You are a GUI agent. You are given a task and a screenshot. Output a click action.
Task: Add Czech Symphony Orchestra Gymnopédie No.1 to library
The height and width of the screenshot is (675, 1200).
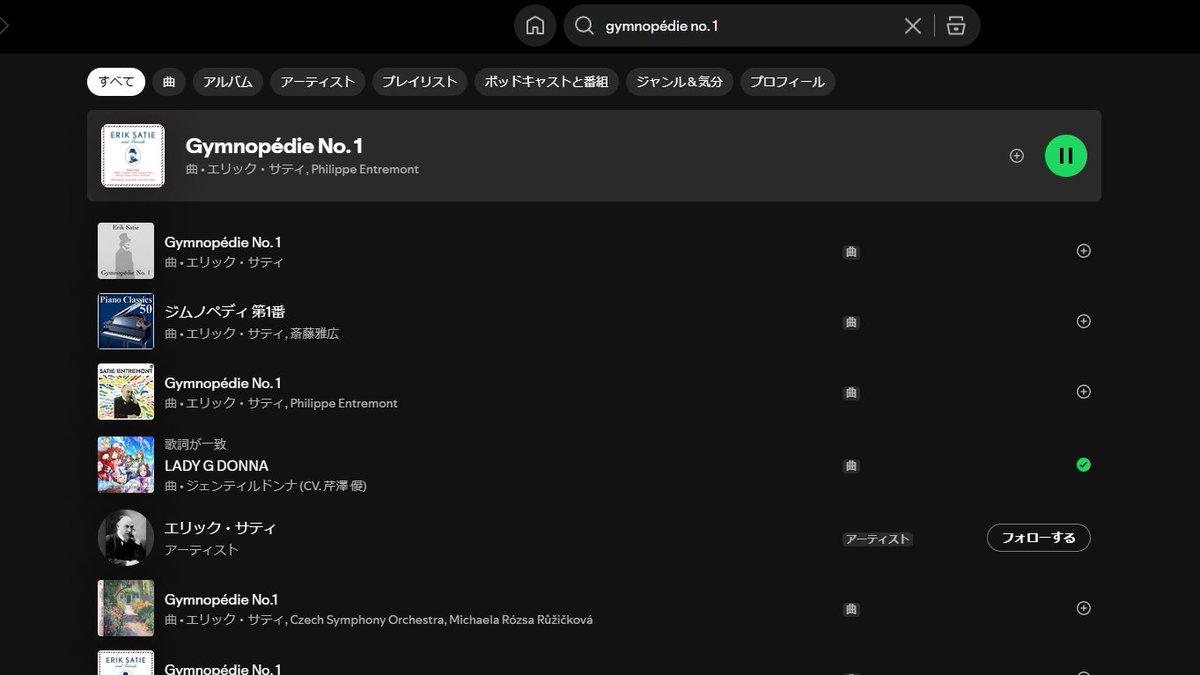[1083, 608]
